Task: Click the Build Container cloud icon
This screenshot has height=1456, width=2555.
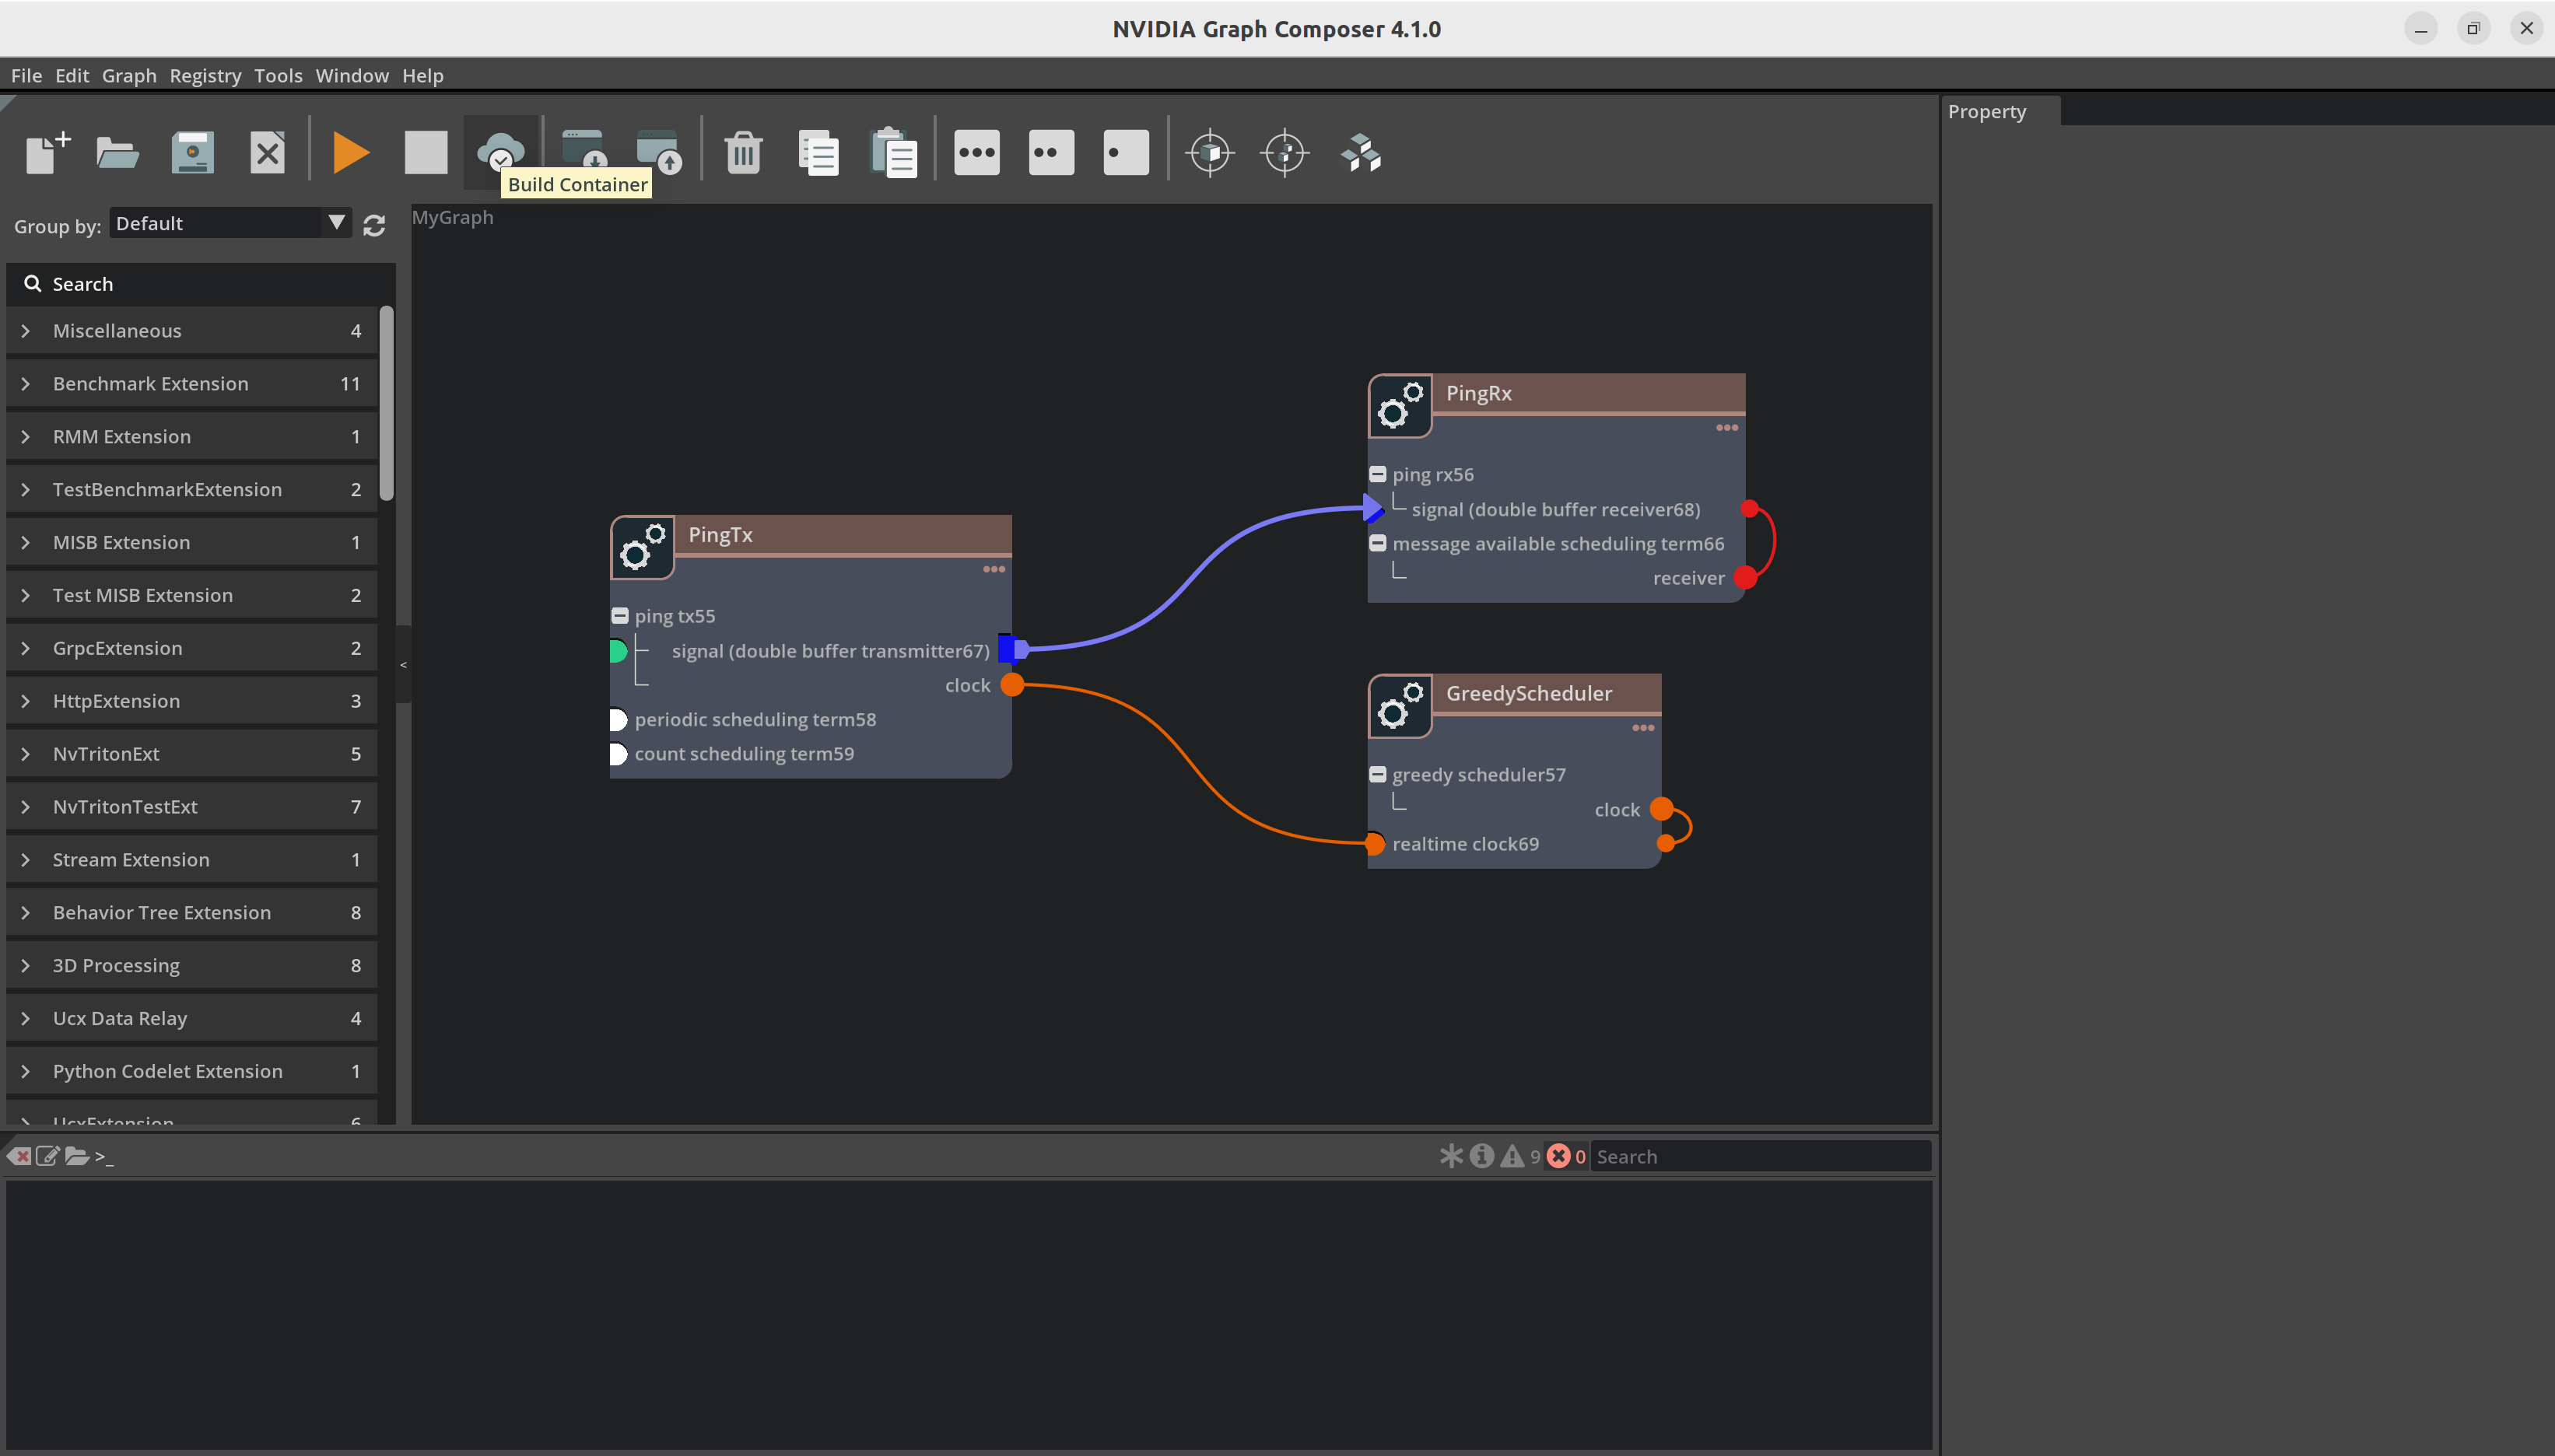Action: (x=500, y=153)
